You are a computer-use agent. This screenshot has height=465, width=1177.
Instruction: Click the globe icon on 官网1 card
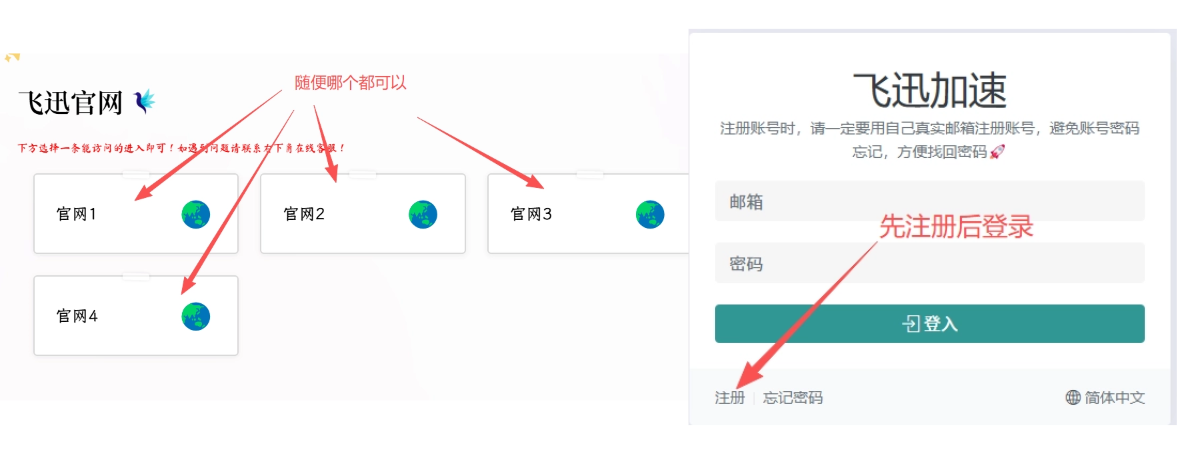[x=196, y=214]
